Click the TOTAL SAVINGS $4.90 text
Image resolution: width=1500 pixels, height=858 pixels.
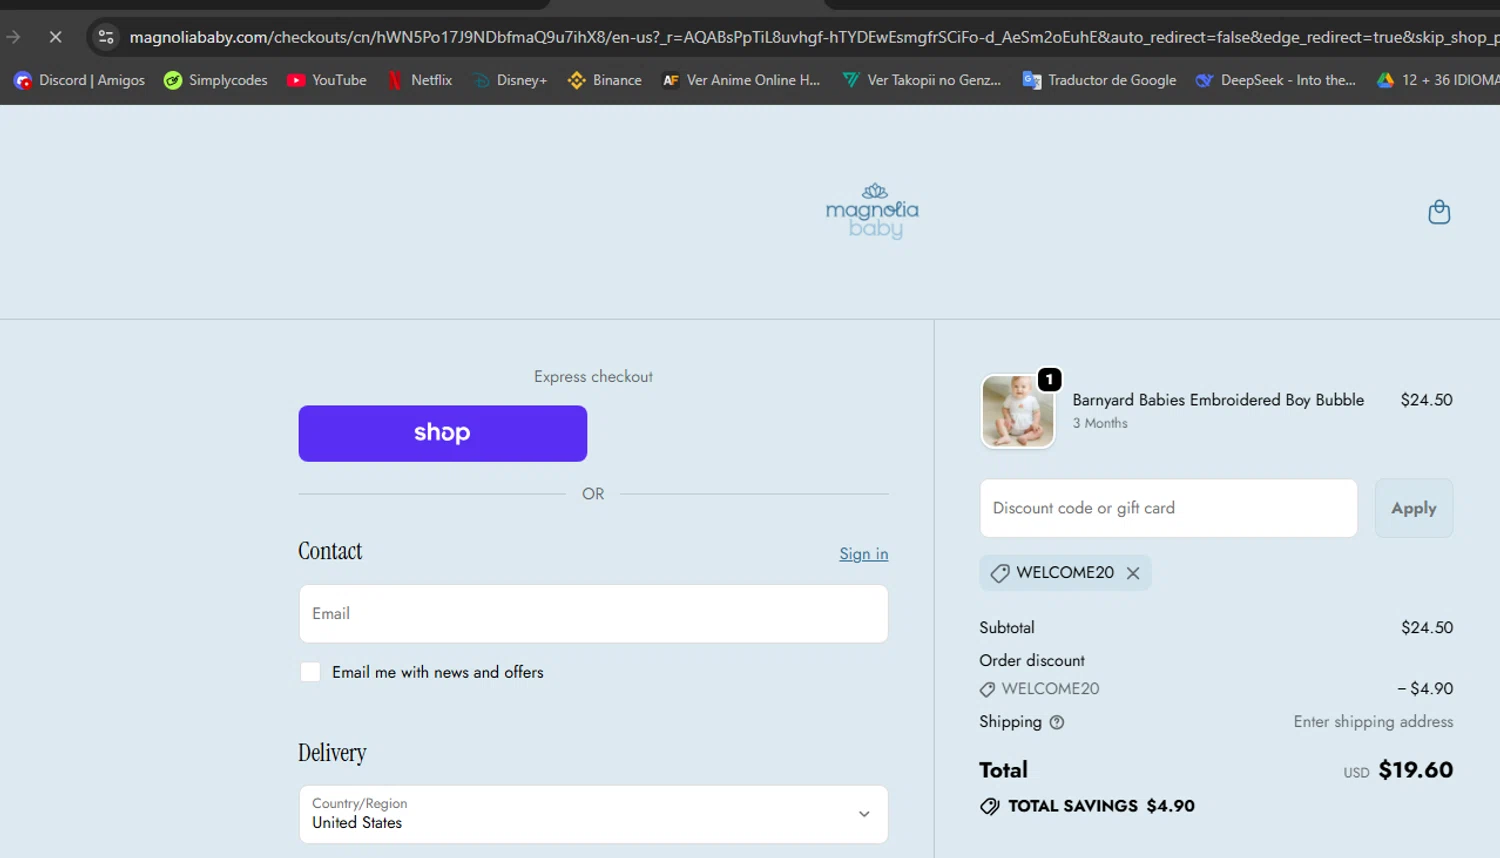click(1101, 806)
